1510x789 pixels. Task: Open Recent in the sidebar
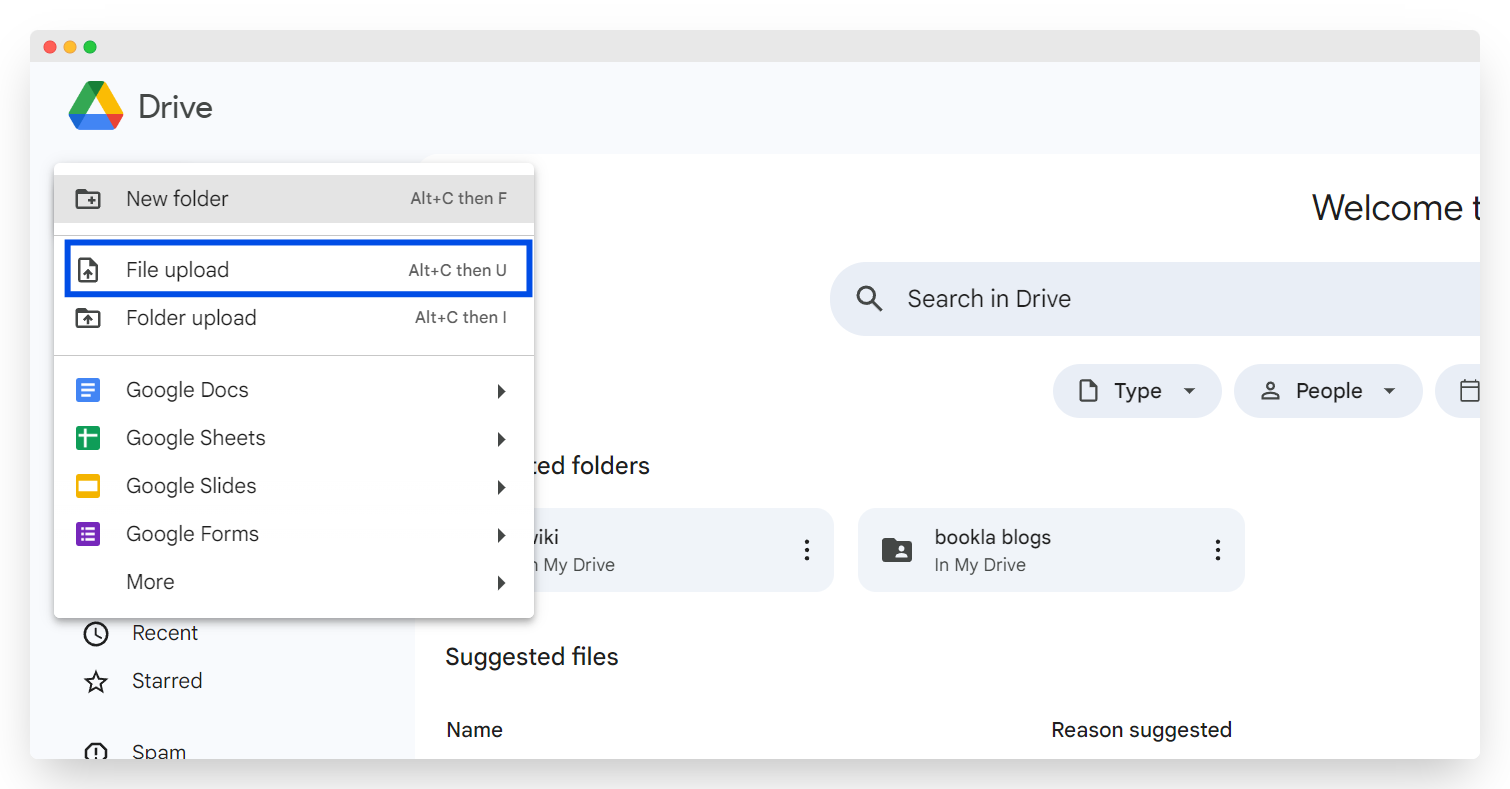164,633
